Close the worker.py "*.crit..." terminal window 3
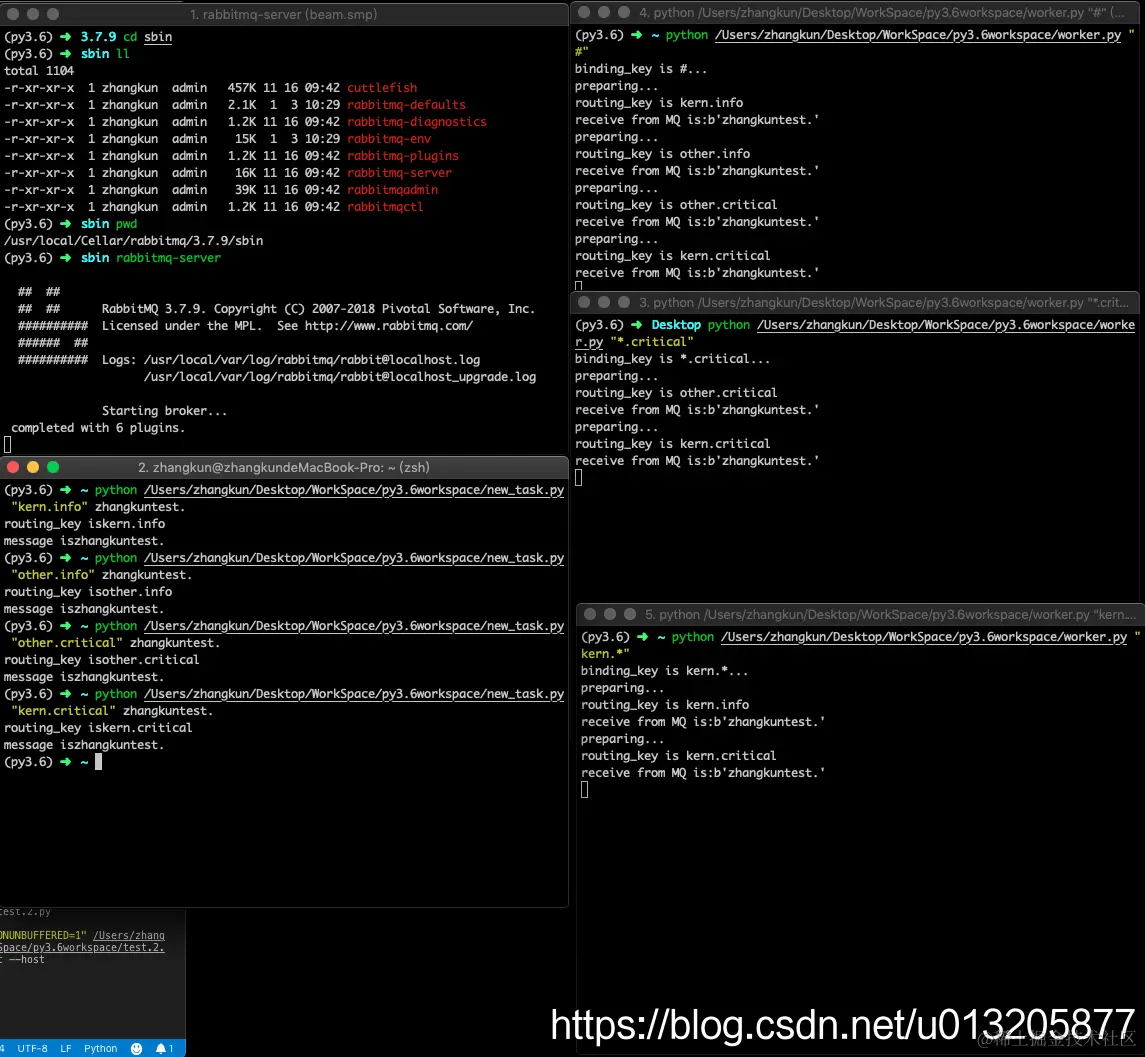 pyautogui.click(x=583, y=302)
